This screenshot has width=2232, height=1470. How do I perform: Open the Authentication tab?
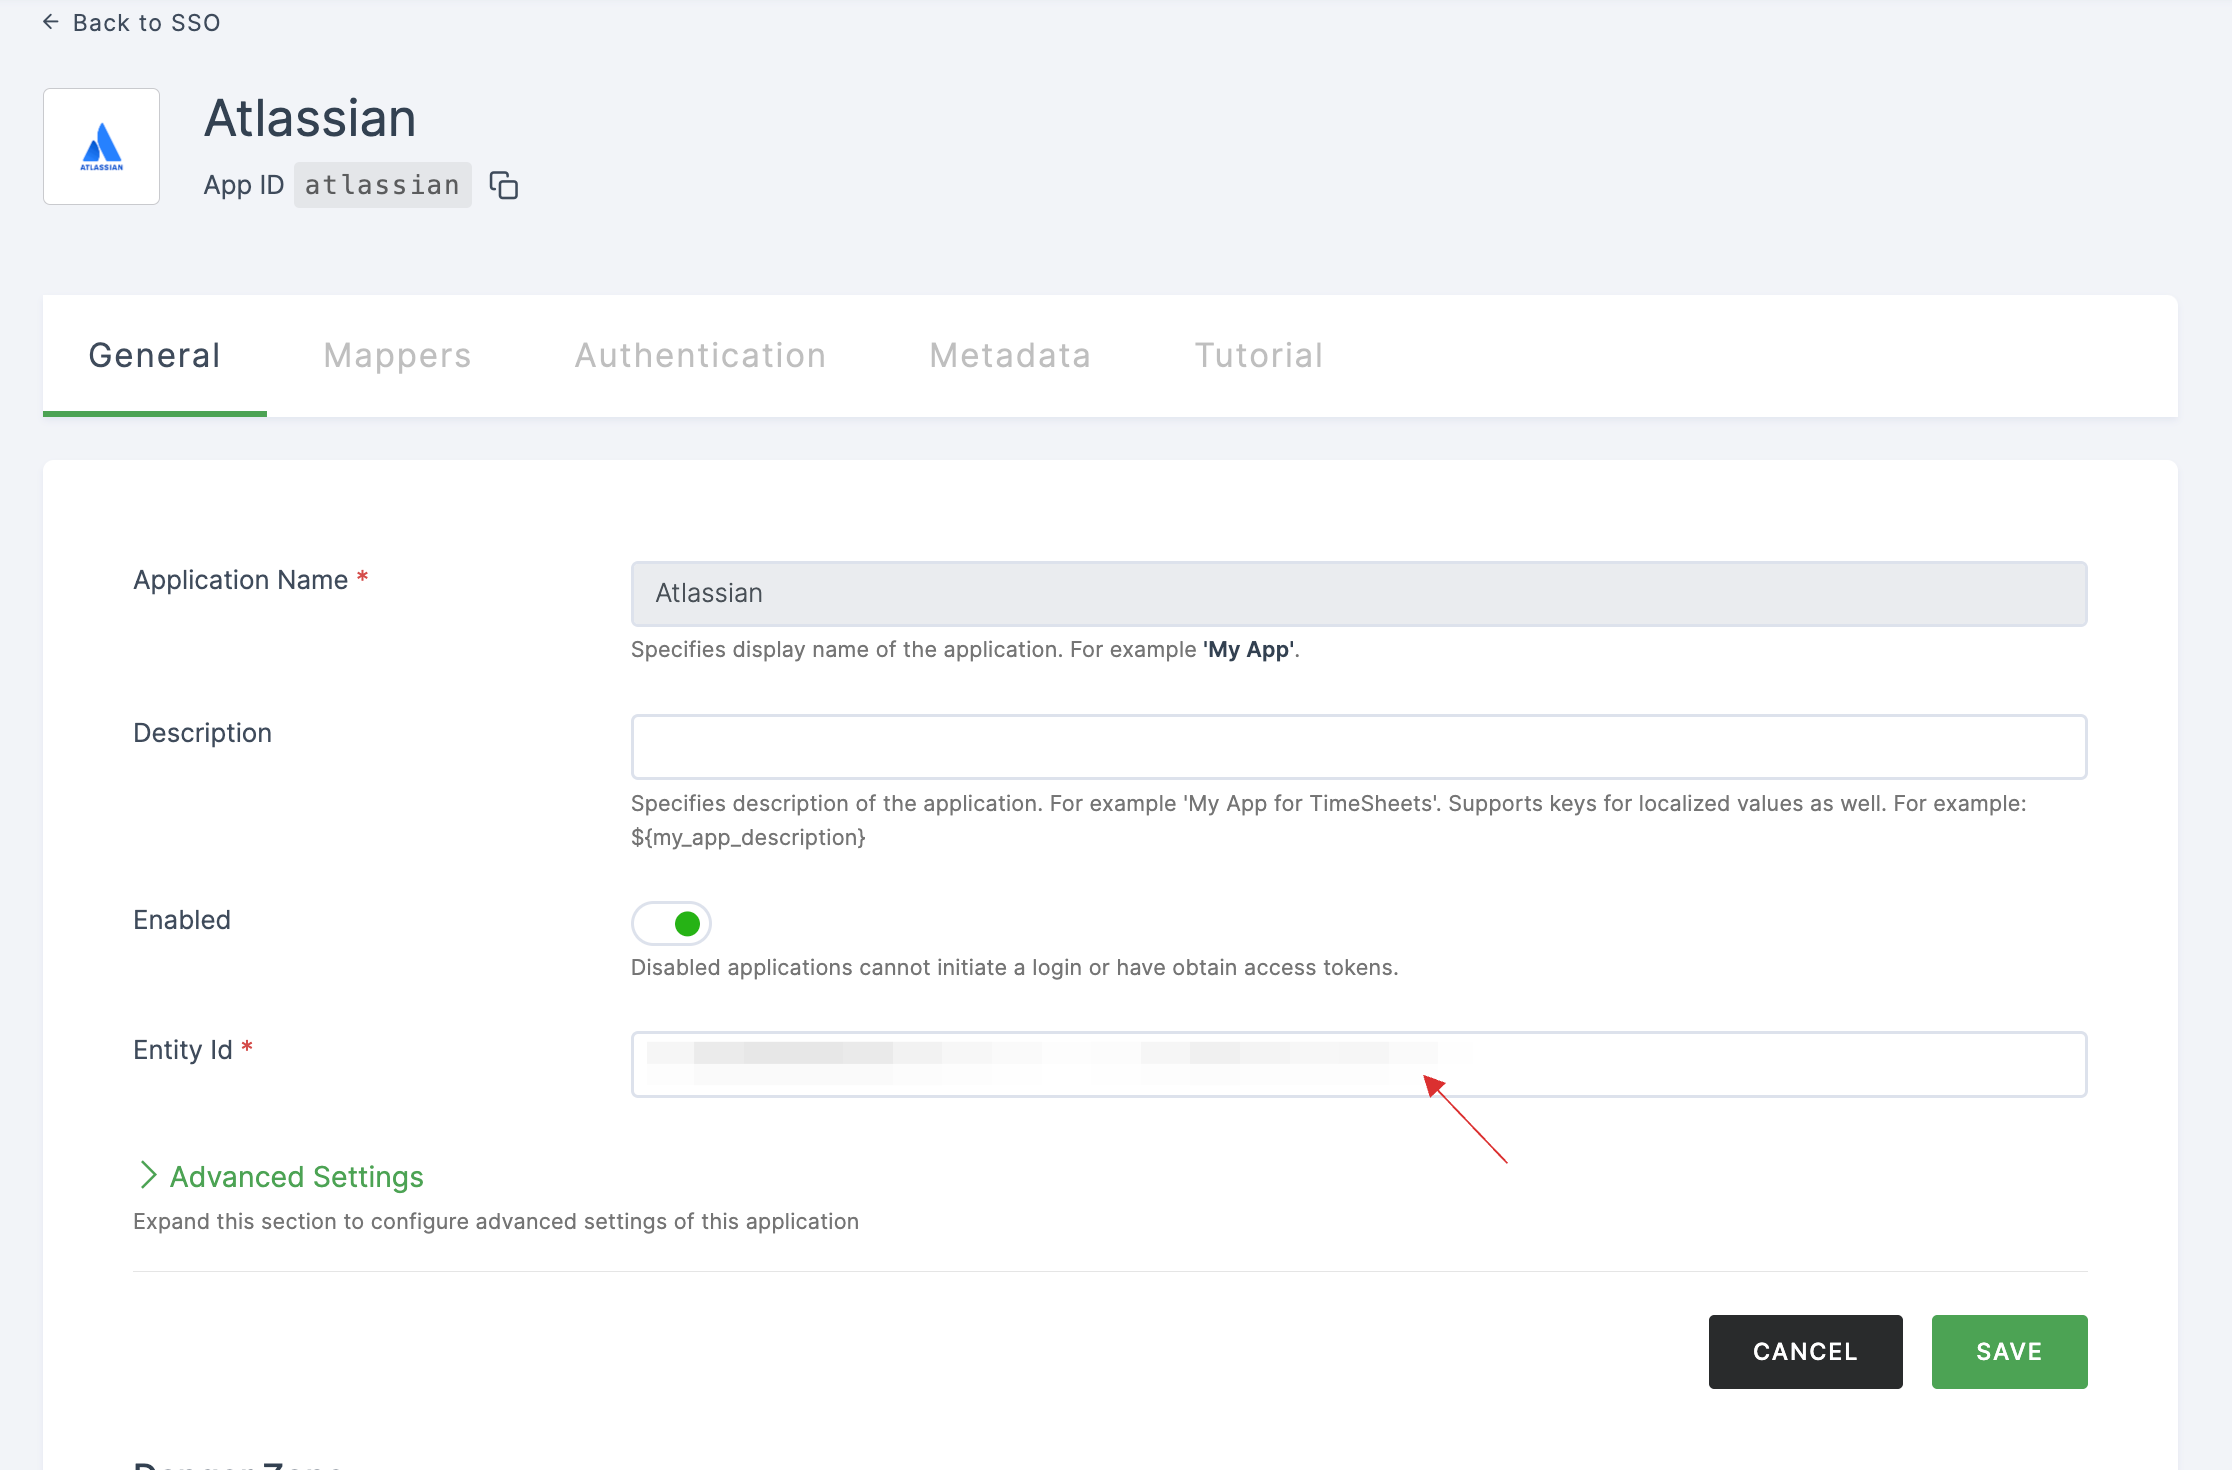[700, 356]
